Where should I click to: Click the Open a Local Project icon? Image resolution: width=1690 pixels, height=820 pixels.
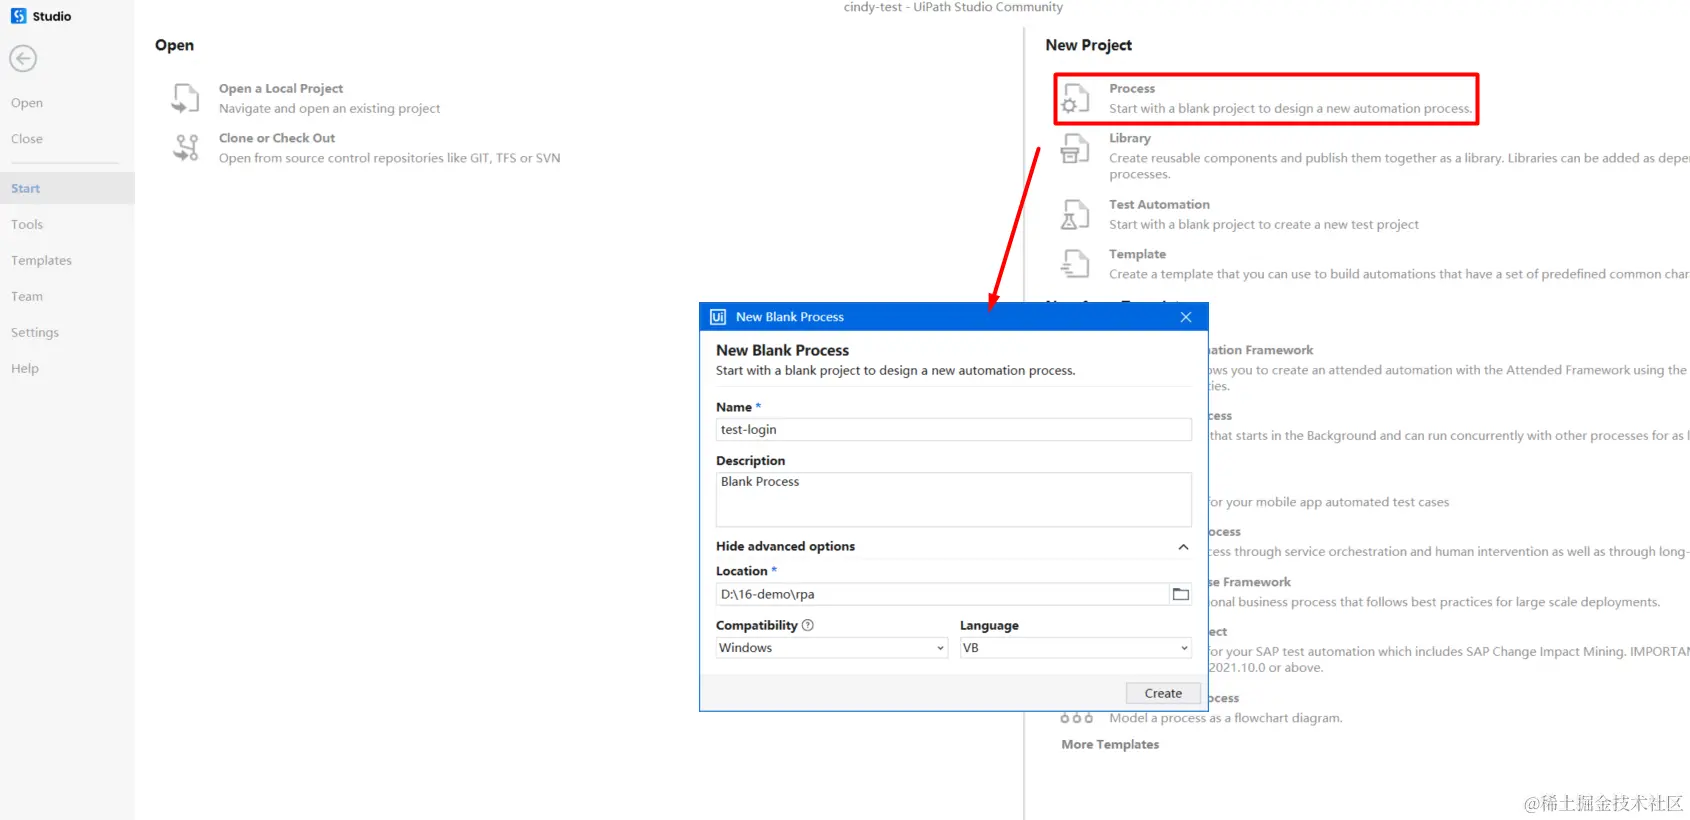[186, 98]
